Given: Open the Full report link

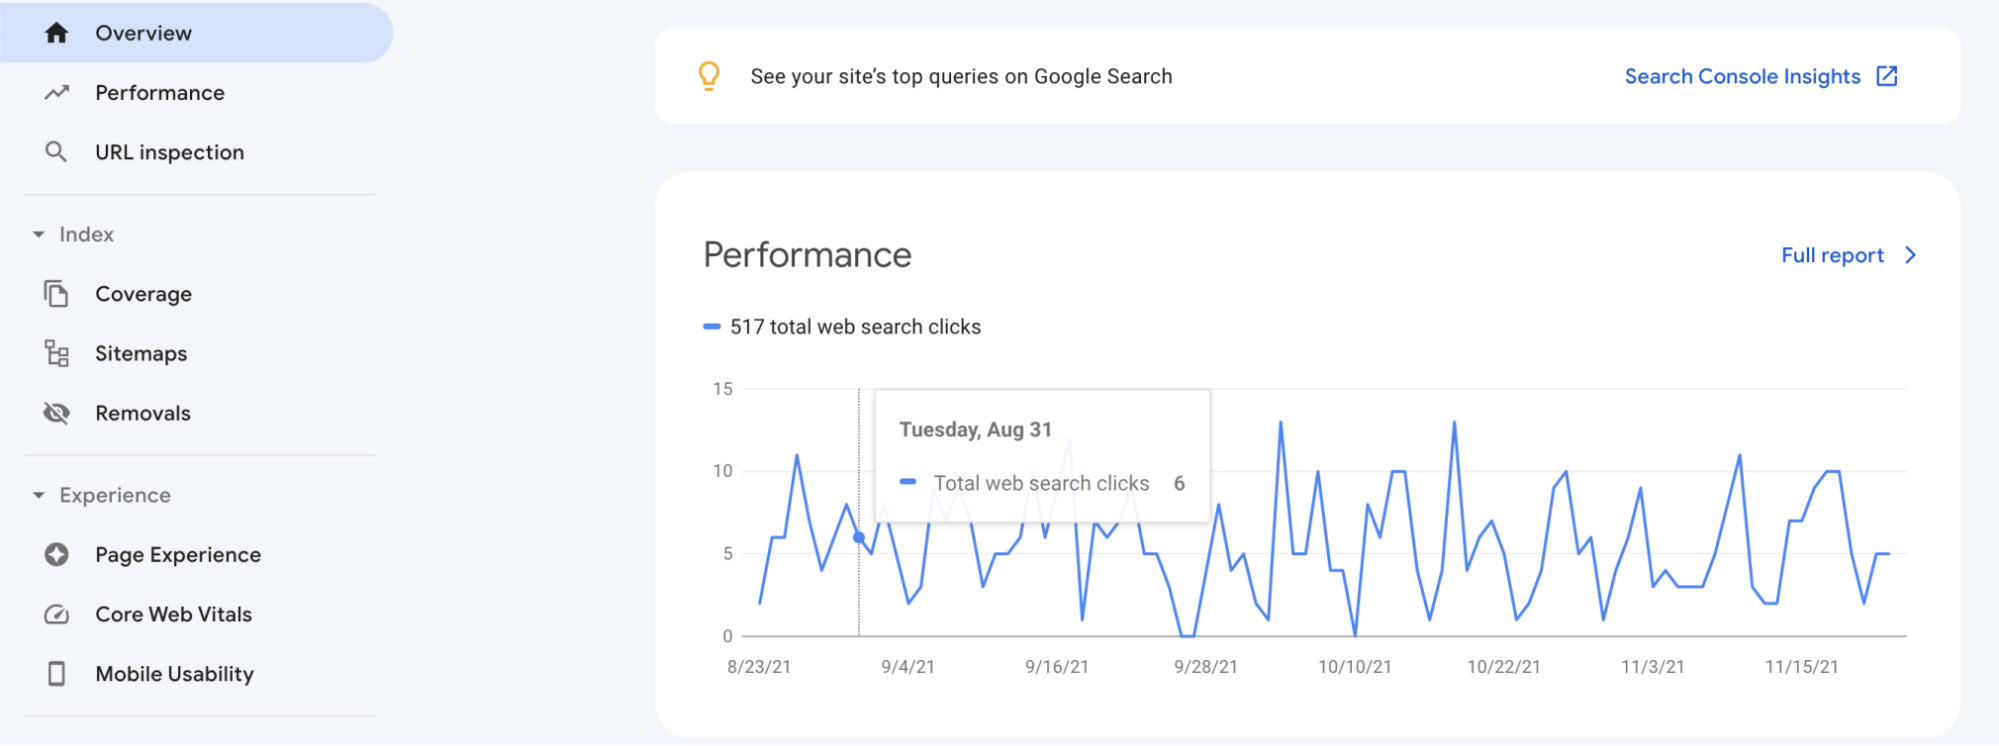Looking at the screenshot, I should pyautogui.click(x=1832, y=256).
